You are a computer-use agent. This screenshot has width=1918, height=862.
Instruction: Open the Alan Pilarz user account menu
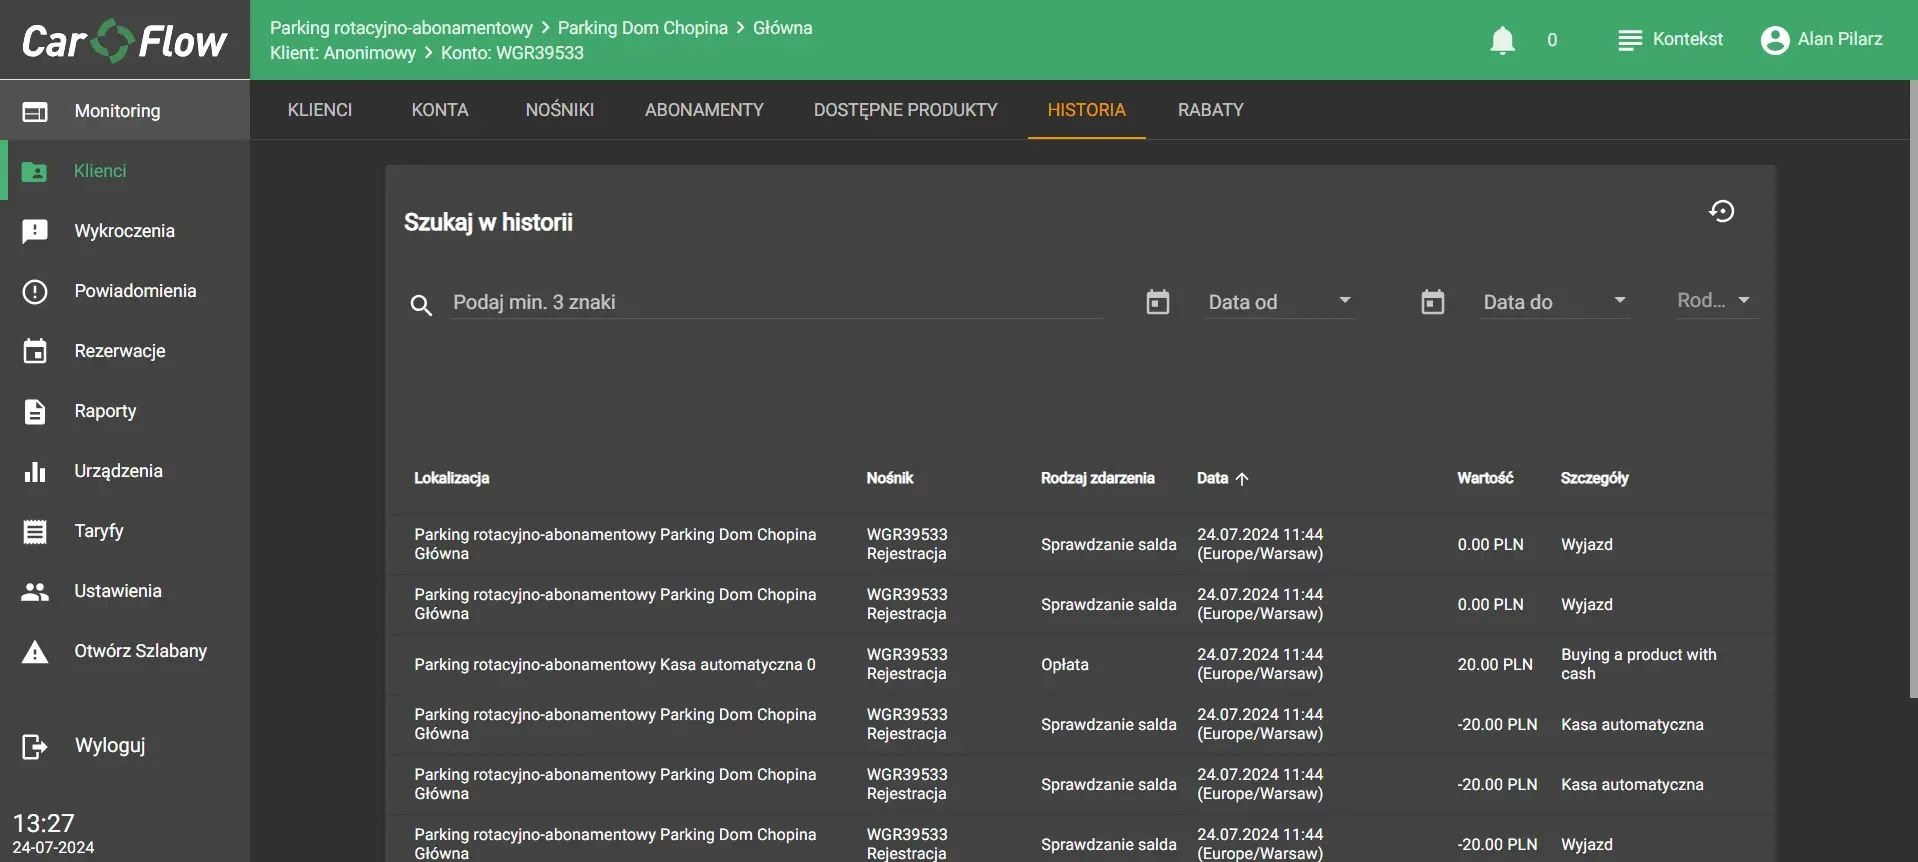pyautogui.click(x=1821, y=40)
